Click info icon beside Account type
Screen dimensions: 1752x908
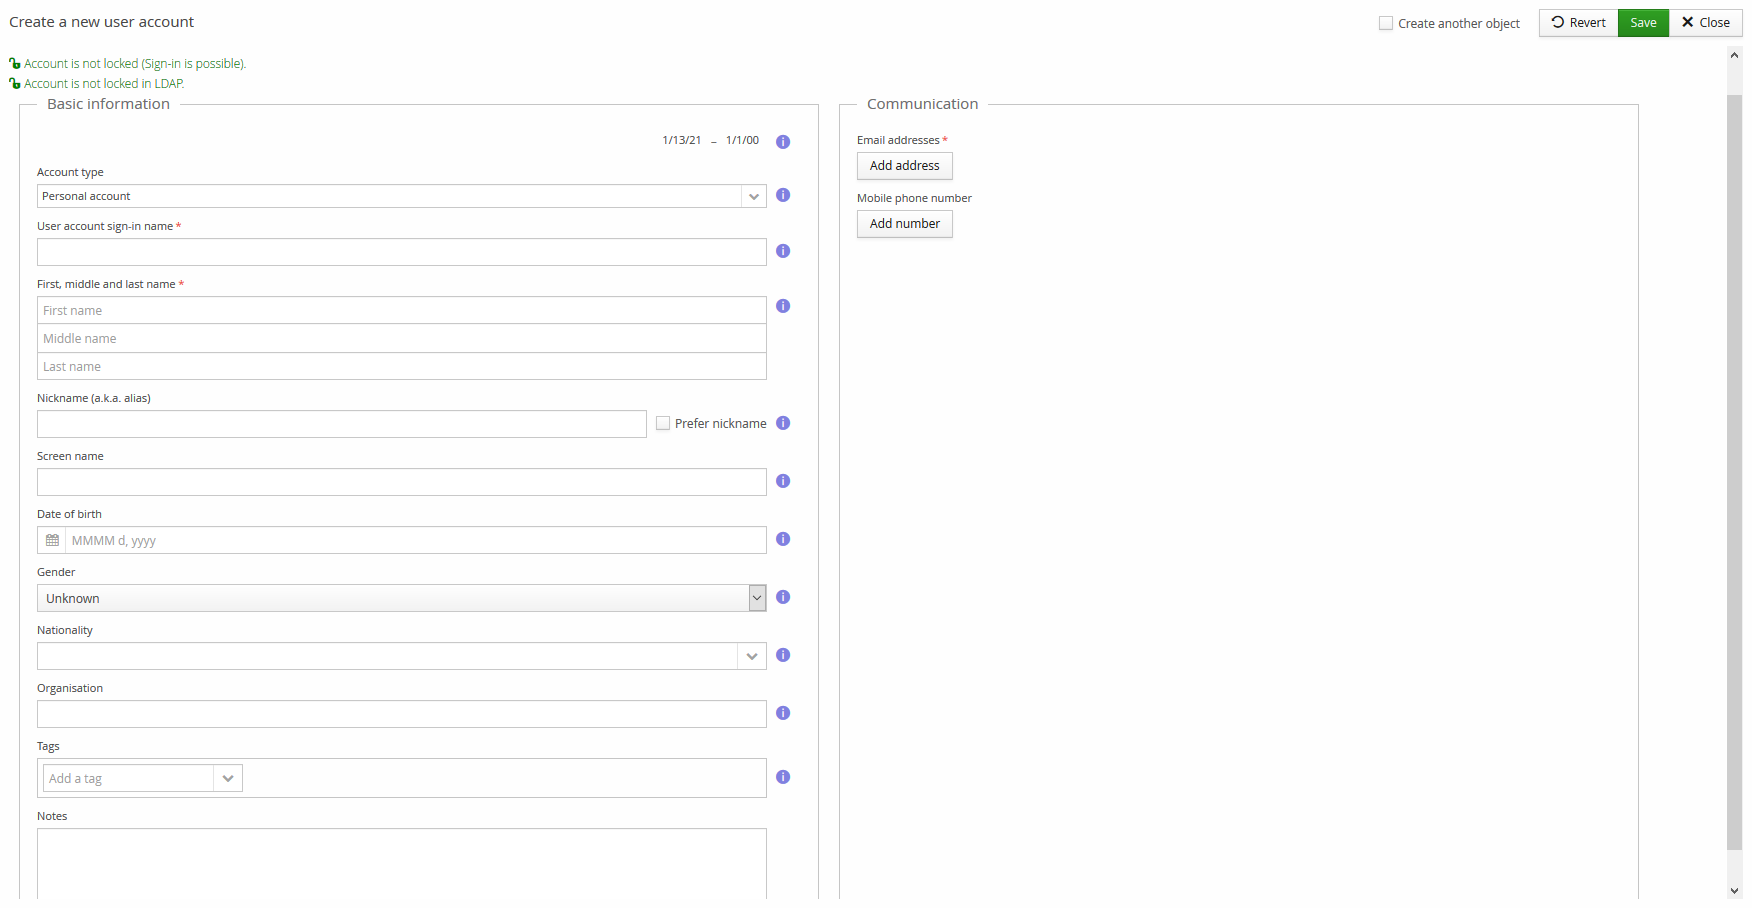point(783,195)
